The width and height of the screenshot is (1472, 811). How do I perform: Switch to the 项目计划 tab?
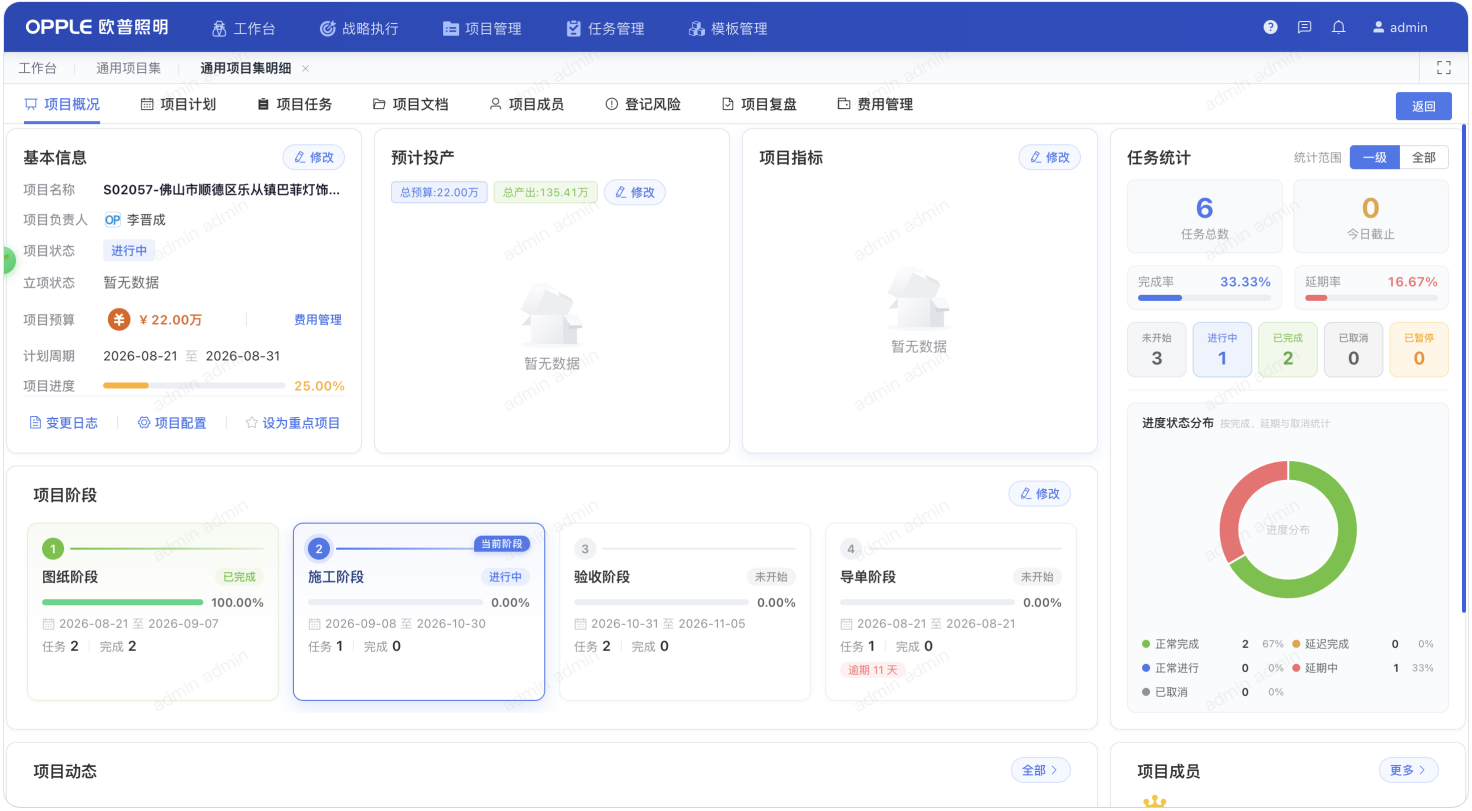[178, 104]
